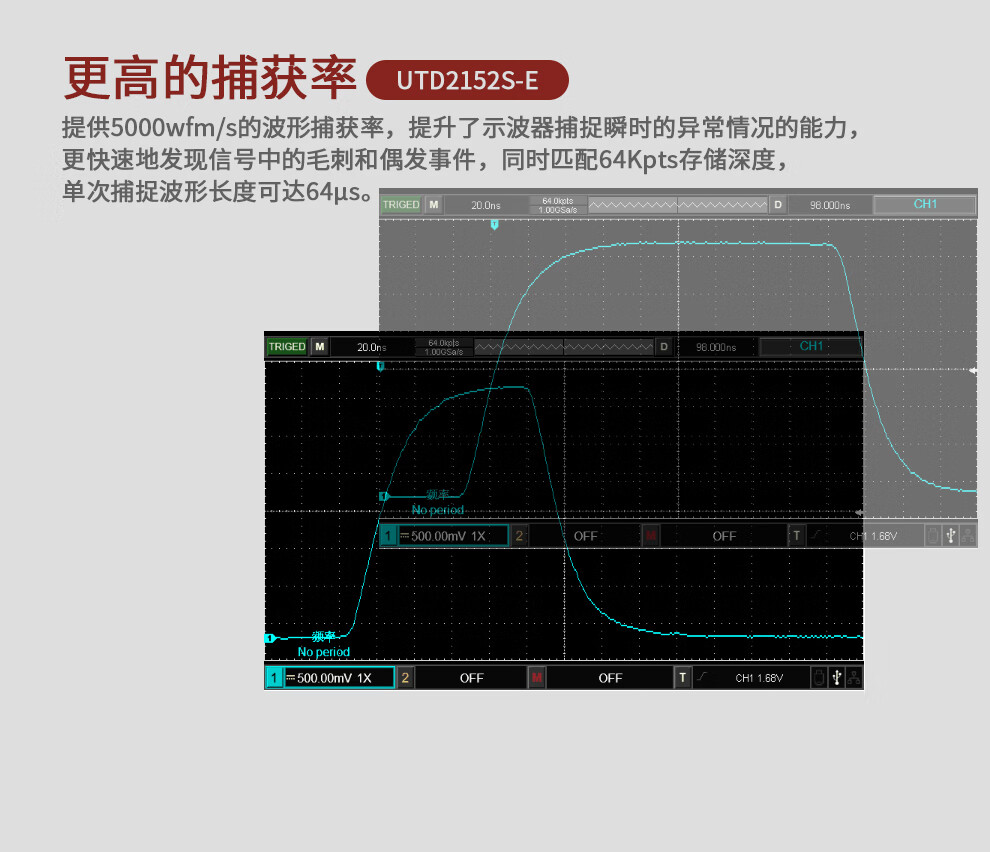This screenshot has width=990, height=852.
Task: Click the M timebase icon in gray screen
Action: (x=434, y=205)
